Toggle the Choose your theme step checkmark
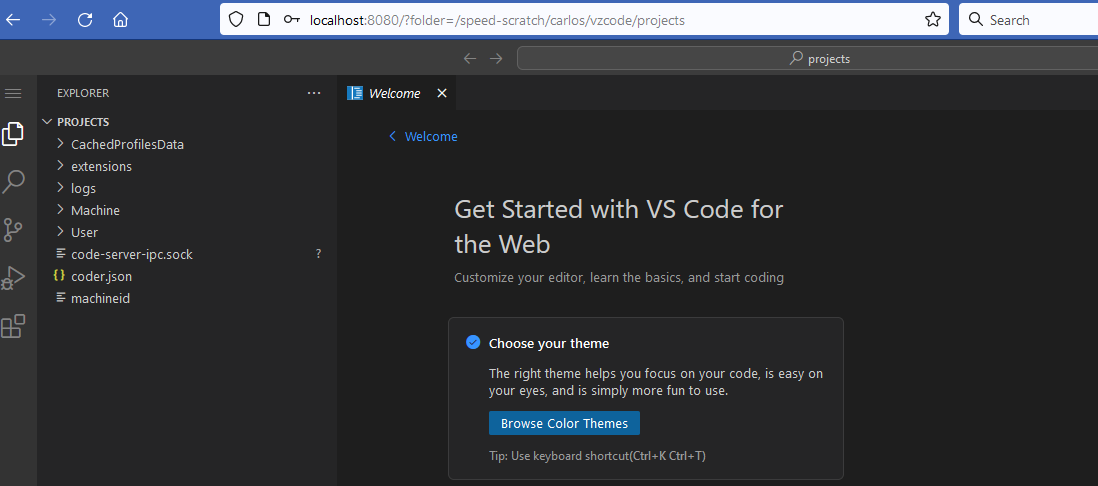1098x486 pixels. point(473,343)
